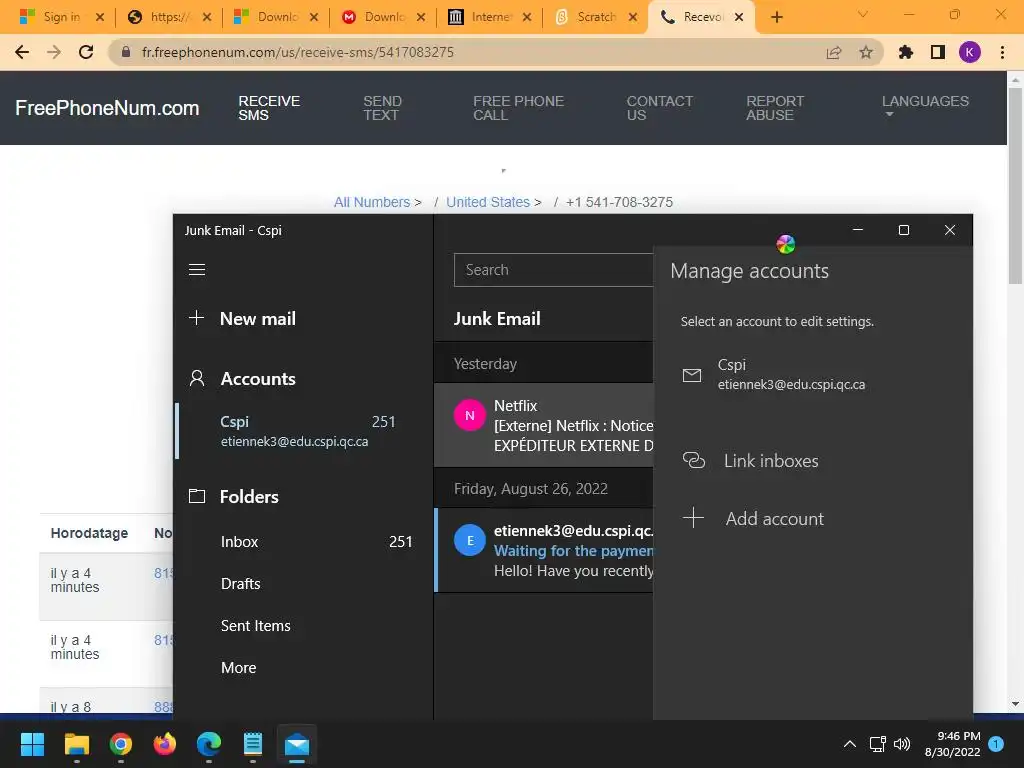
Task: Click the Netflix sender avatar
Action: 470,415
